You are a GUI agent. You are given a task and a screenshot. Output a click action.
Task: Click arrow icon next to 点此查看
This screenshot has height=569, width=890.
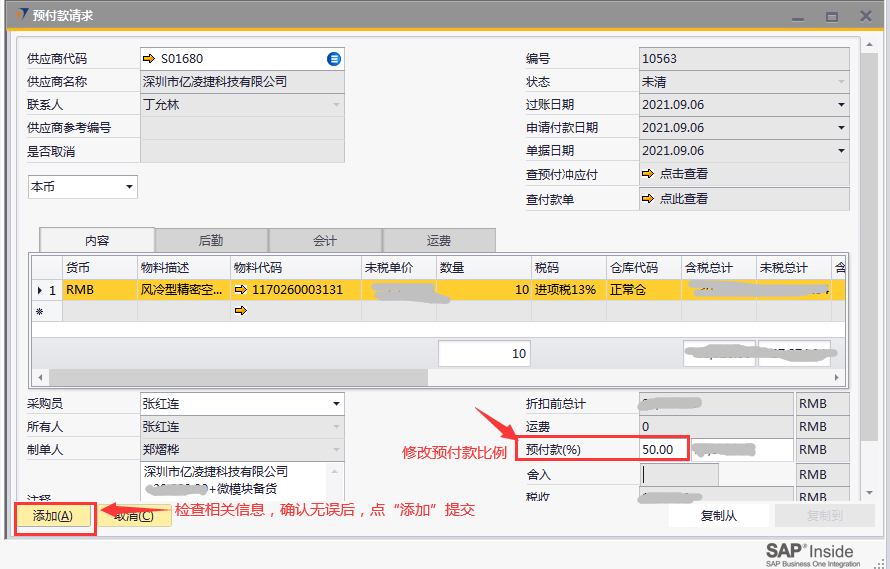(648, 199)
